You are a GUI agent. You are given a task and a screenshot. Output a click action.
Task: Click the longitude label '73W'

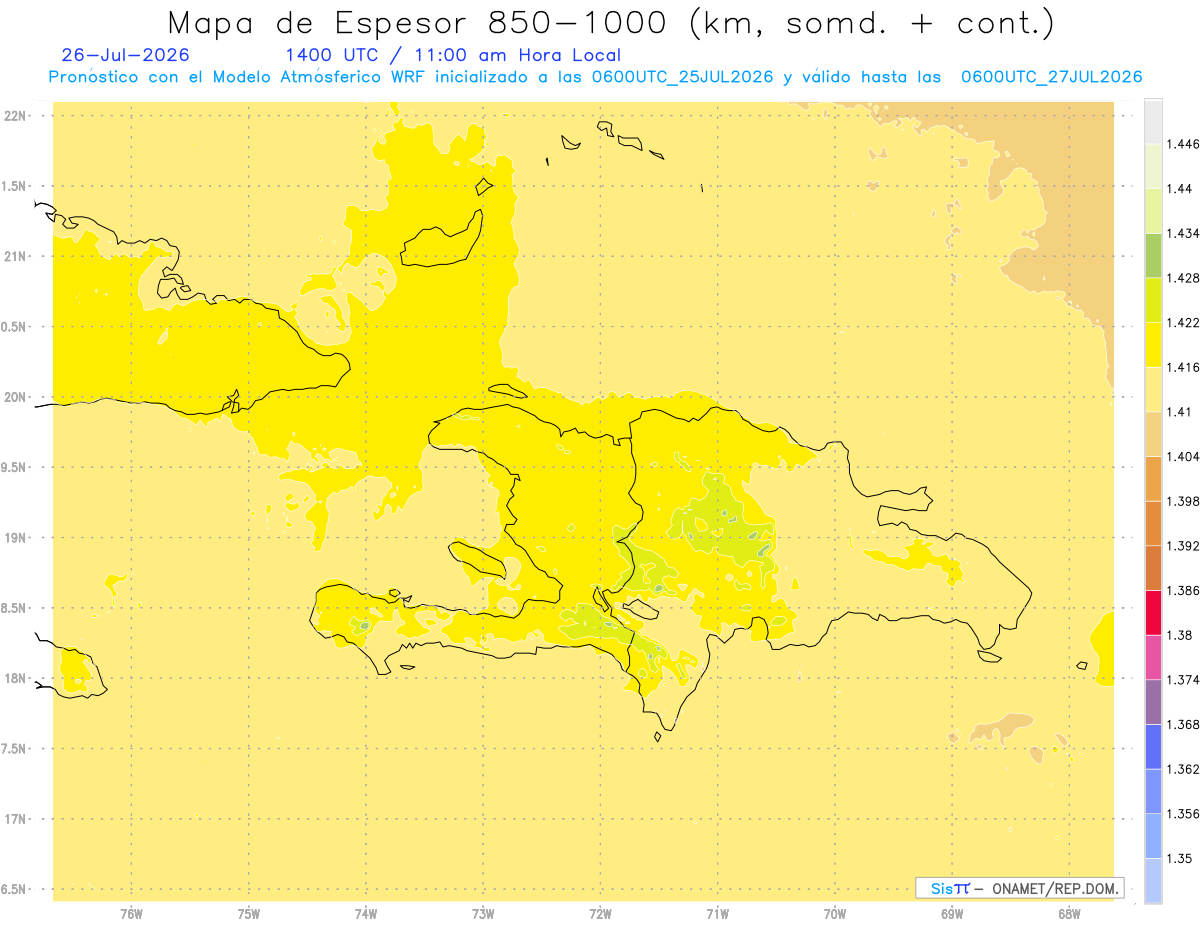pyautogui.click(x=483, y=913)
